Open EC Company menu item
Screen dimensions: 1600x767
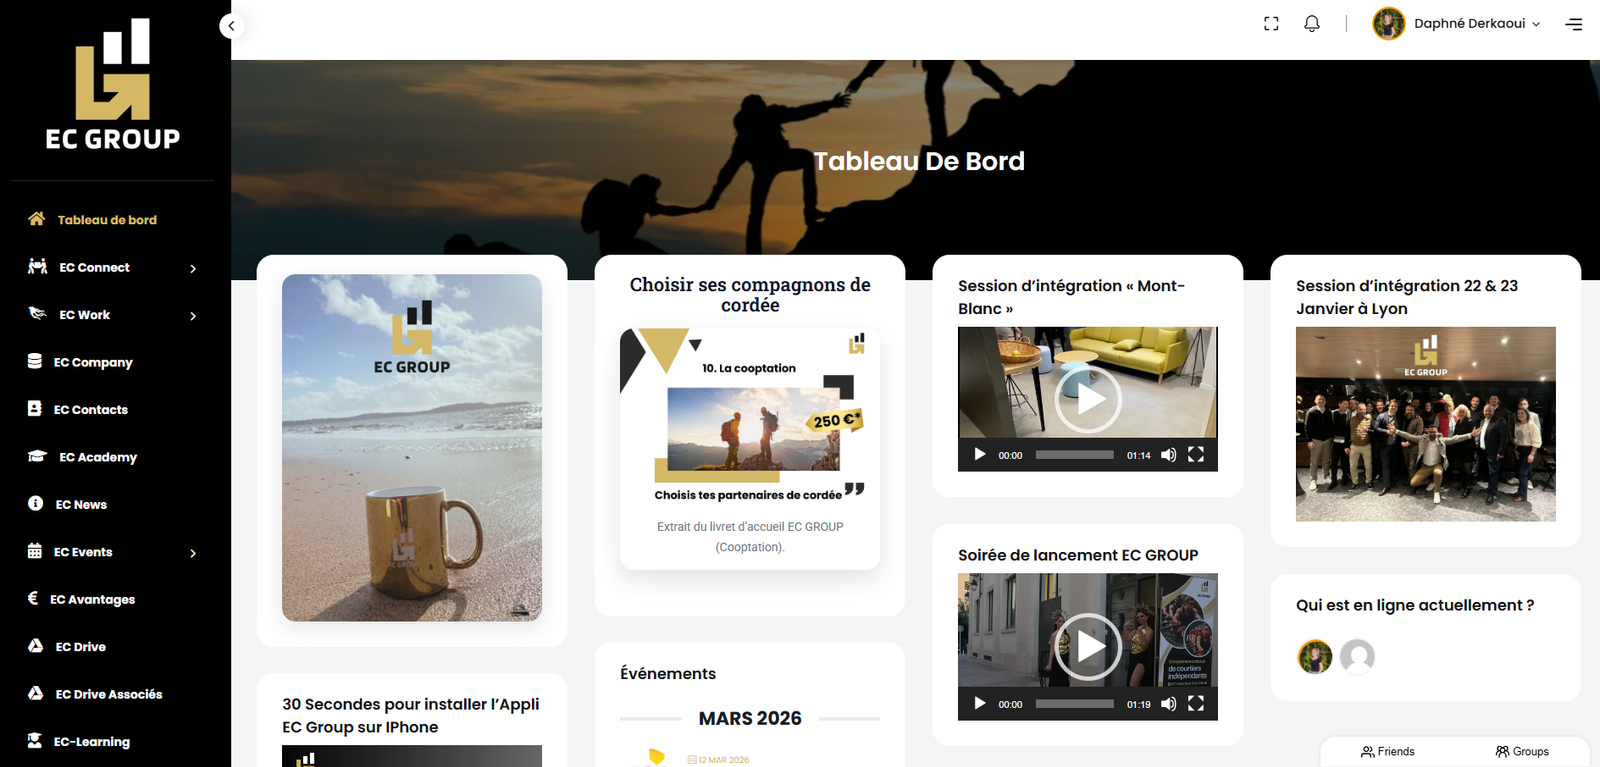point(93,362)
